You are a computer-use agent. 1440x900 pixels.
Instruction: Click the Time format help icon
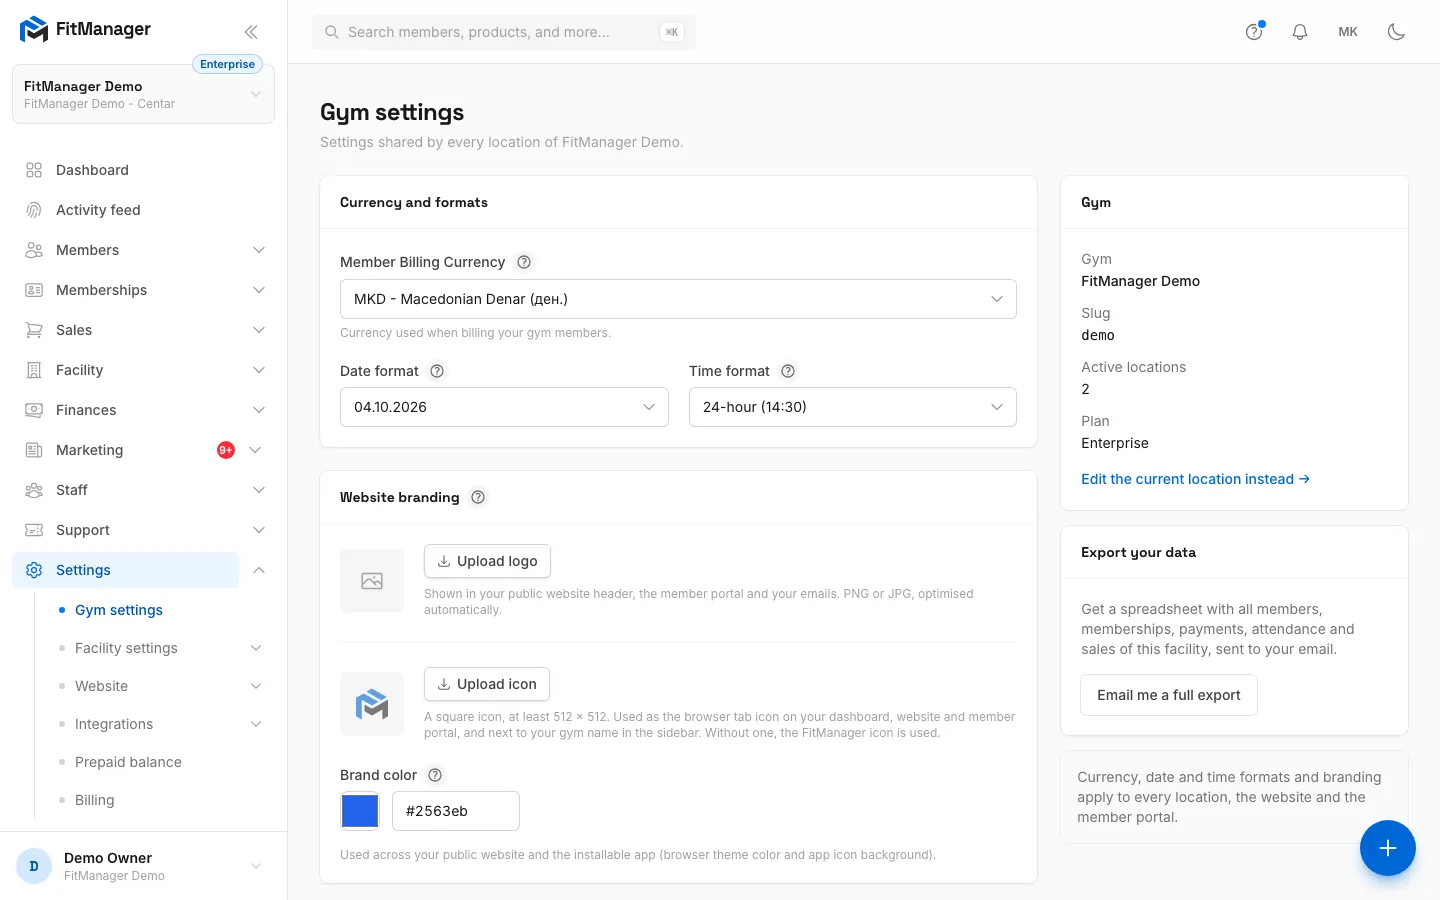[x=788, y=371]
